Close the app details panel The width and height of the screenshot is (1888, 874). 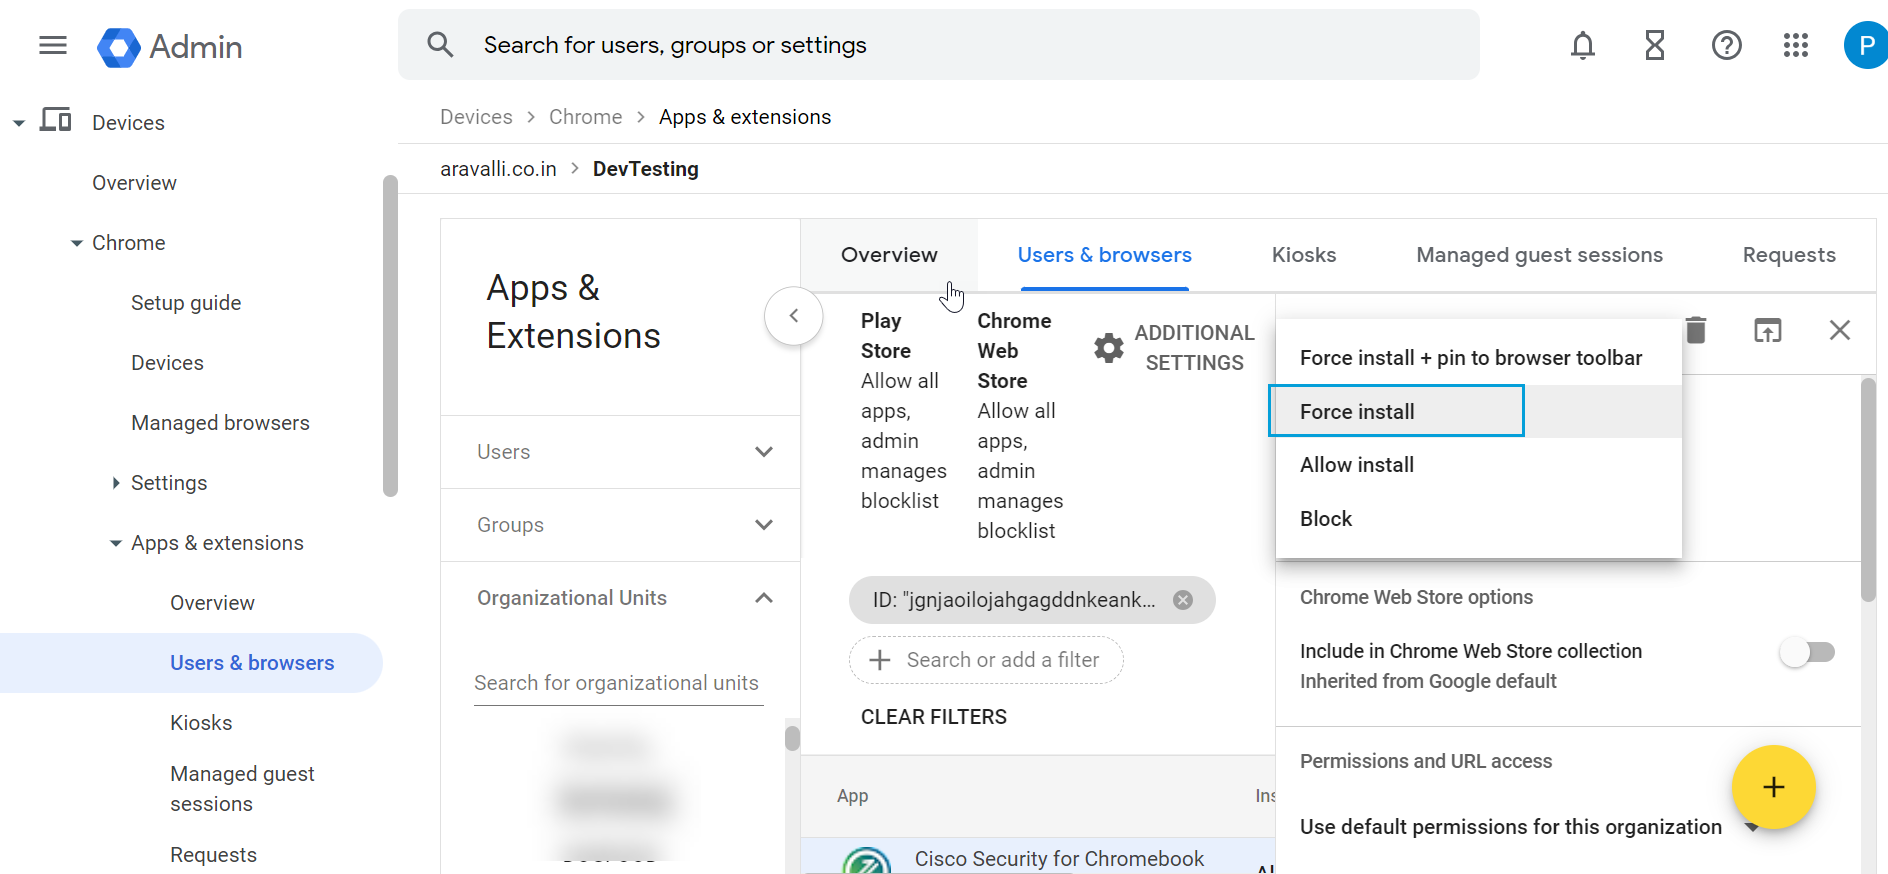tap(1840, 330)
